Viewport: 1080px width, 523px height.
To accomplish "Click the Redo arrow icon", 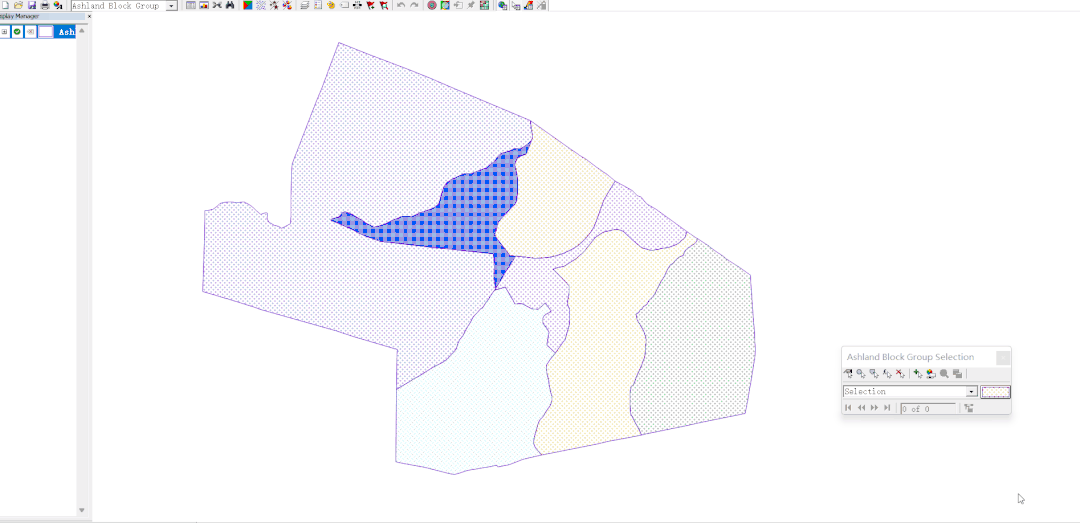I will [414, 5].
